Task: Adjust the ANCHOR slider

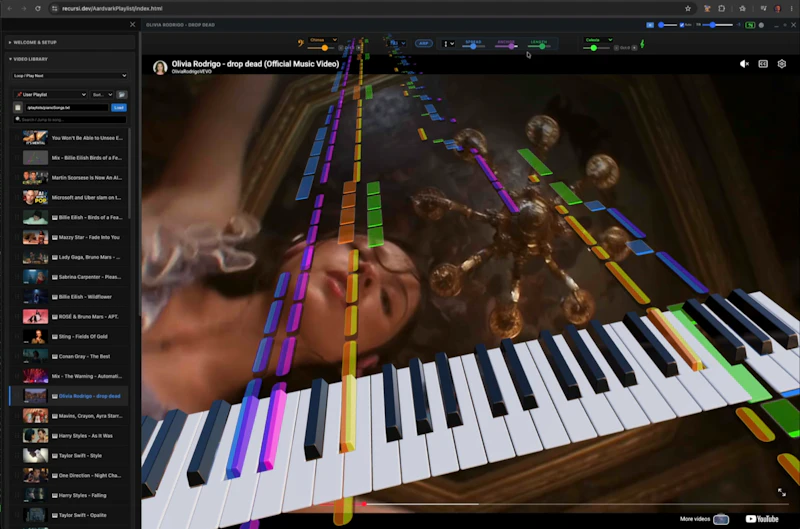Action: pos(507,46)
